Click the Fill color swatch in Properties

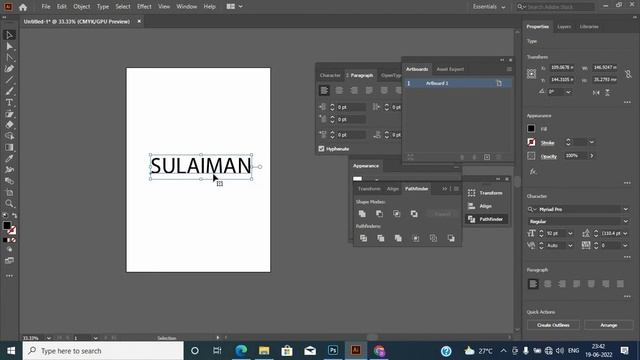[531, 129]
